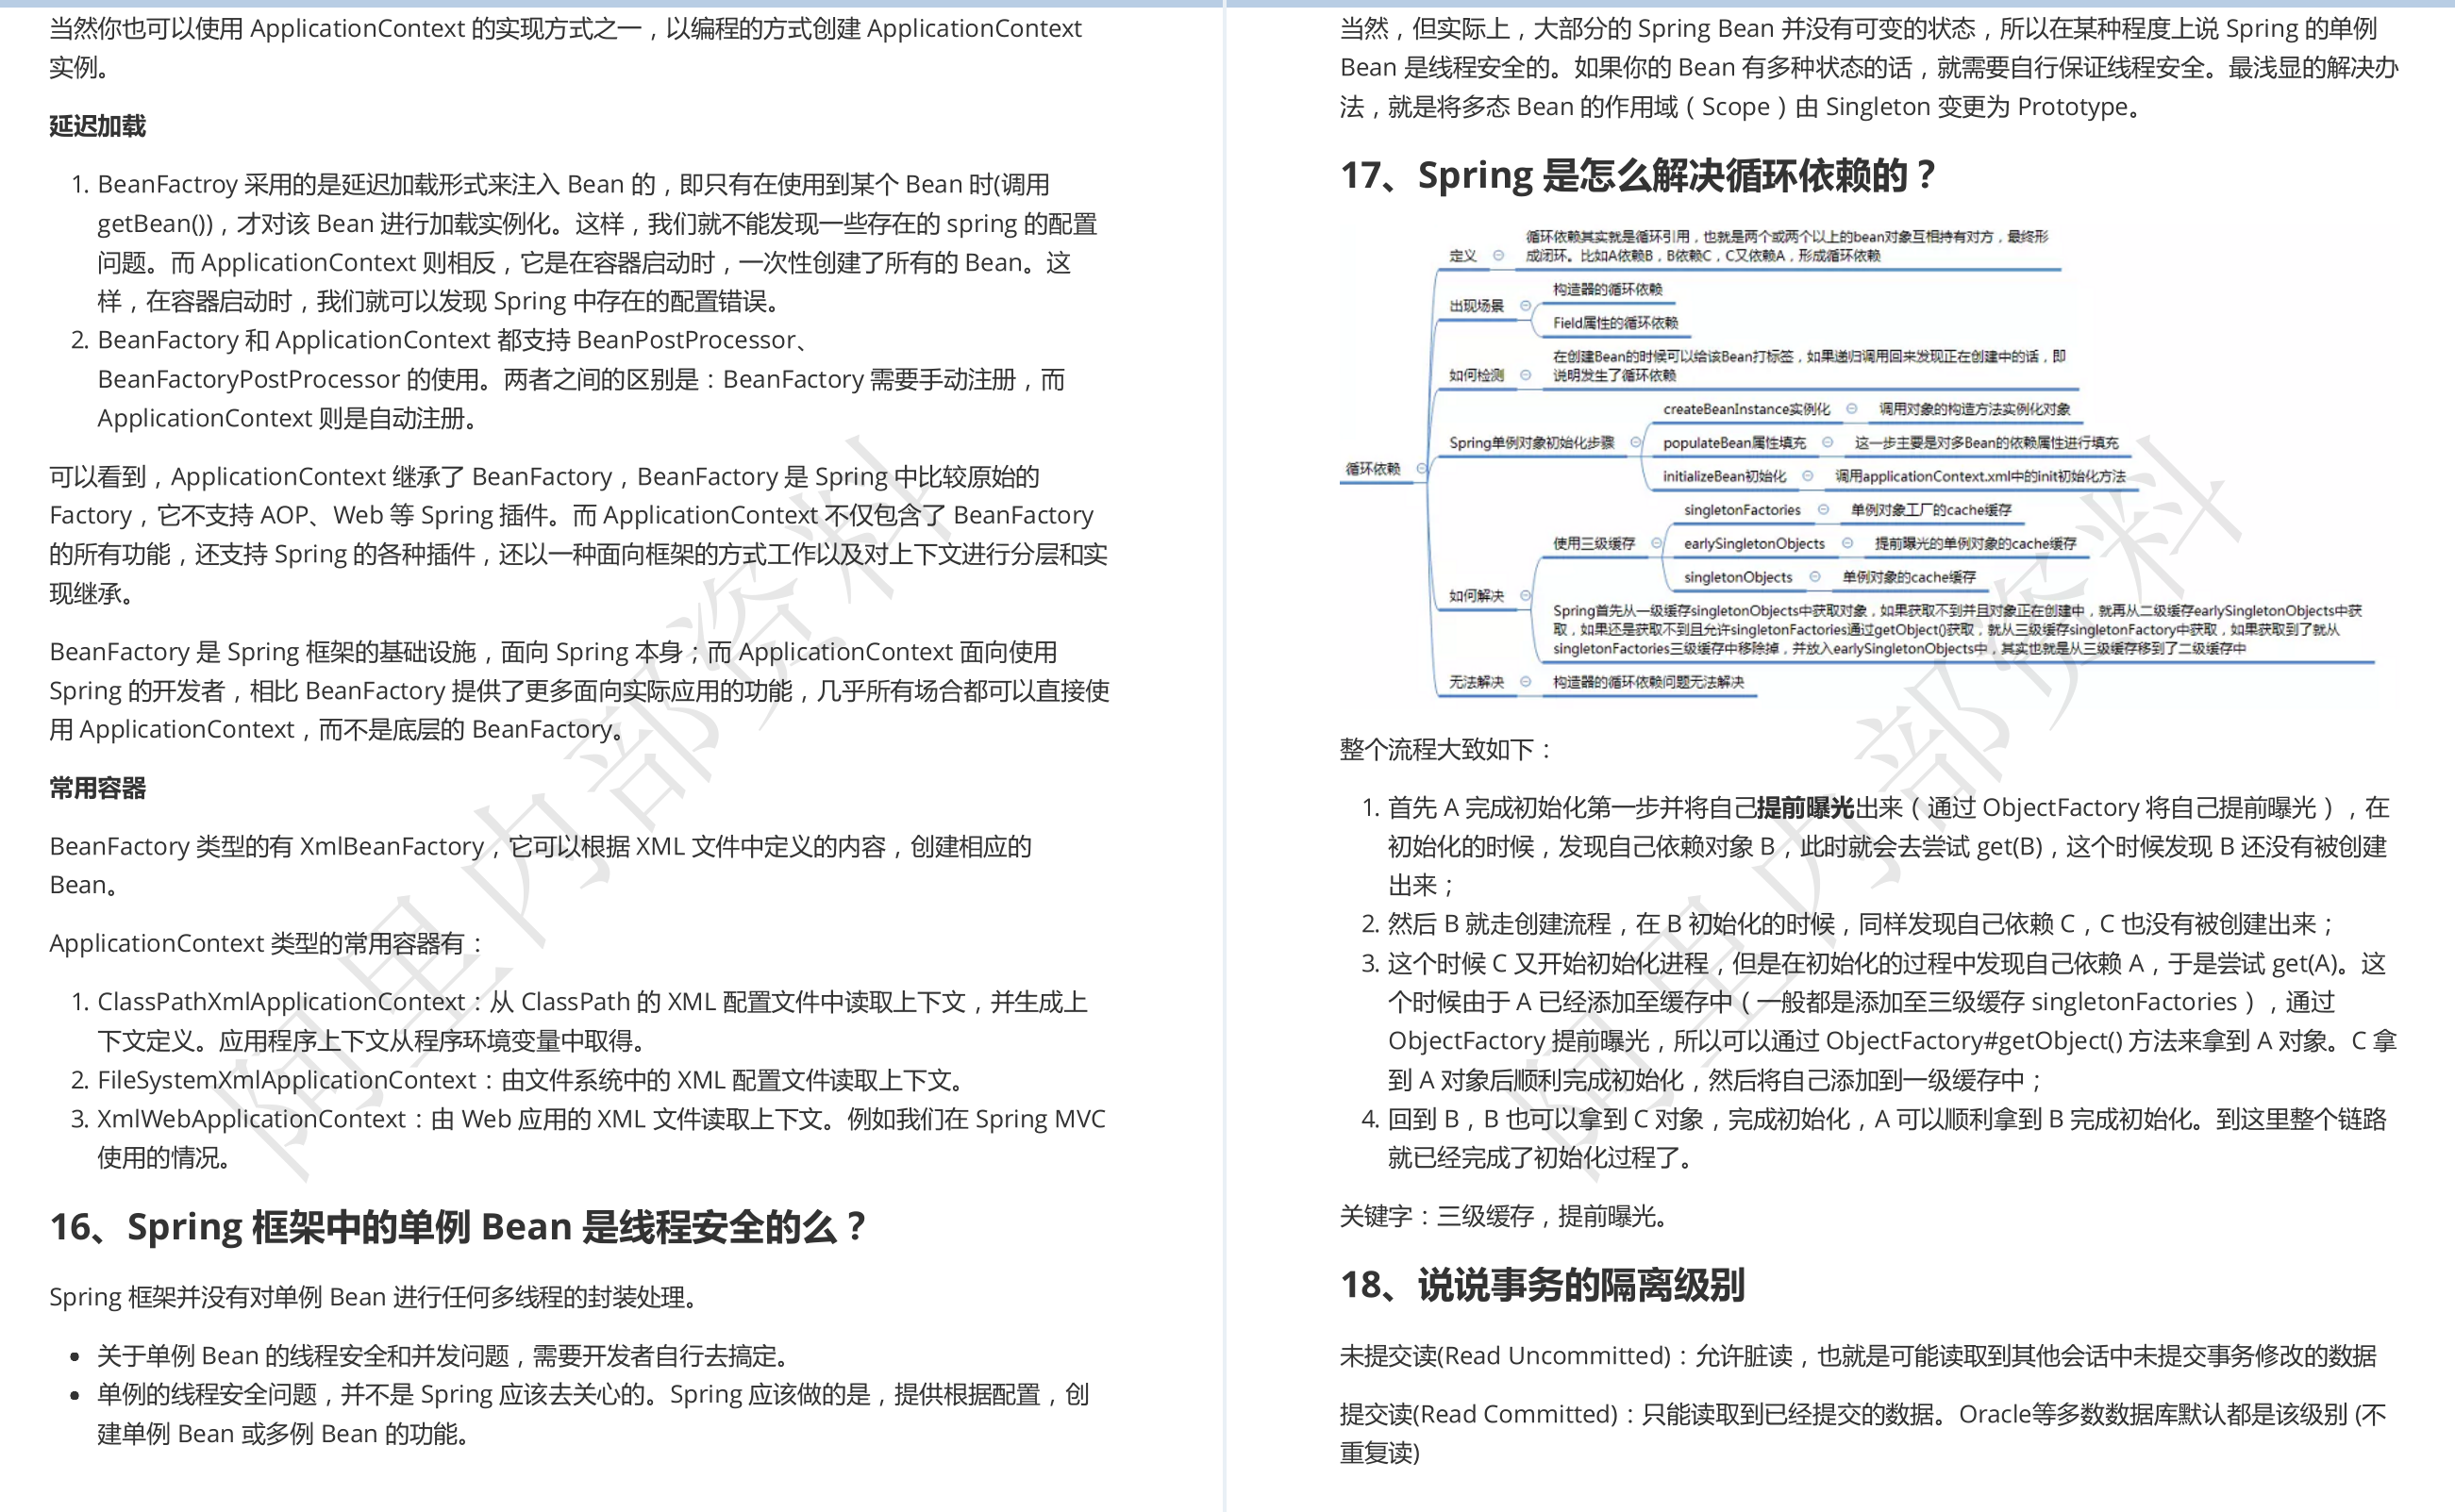Viewport: 2455px width, 1512px height.
Task: Click the populateBean属性填充 node circle
Action: [x=1827, y=442]
